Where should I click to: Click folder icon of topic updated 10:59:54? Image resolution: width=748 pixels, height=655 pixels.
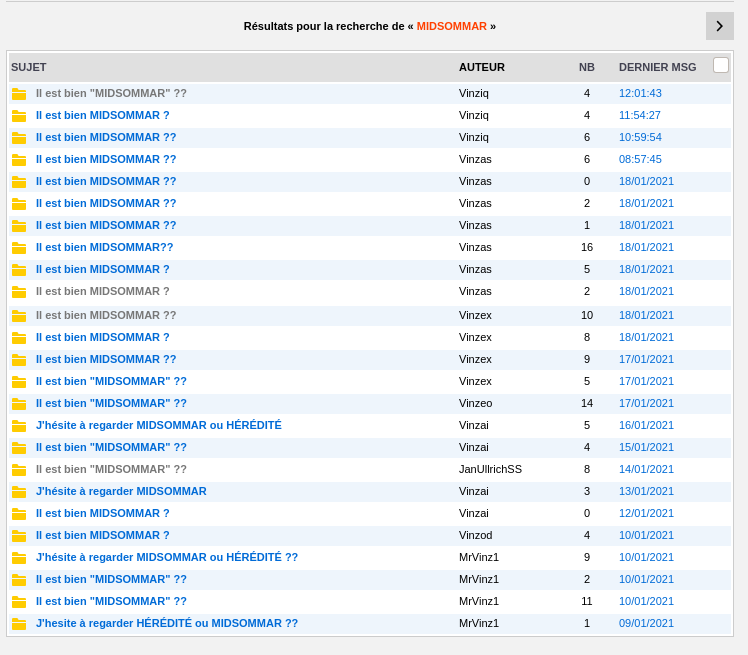(x=19, y=138)
